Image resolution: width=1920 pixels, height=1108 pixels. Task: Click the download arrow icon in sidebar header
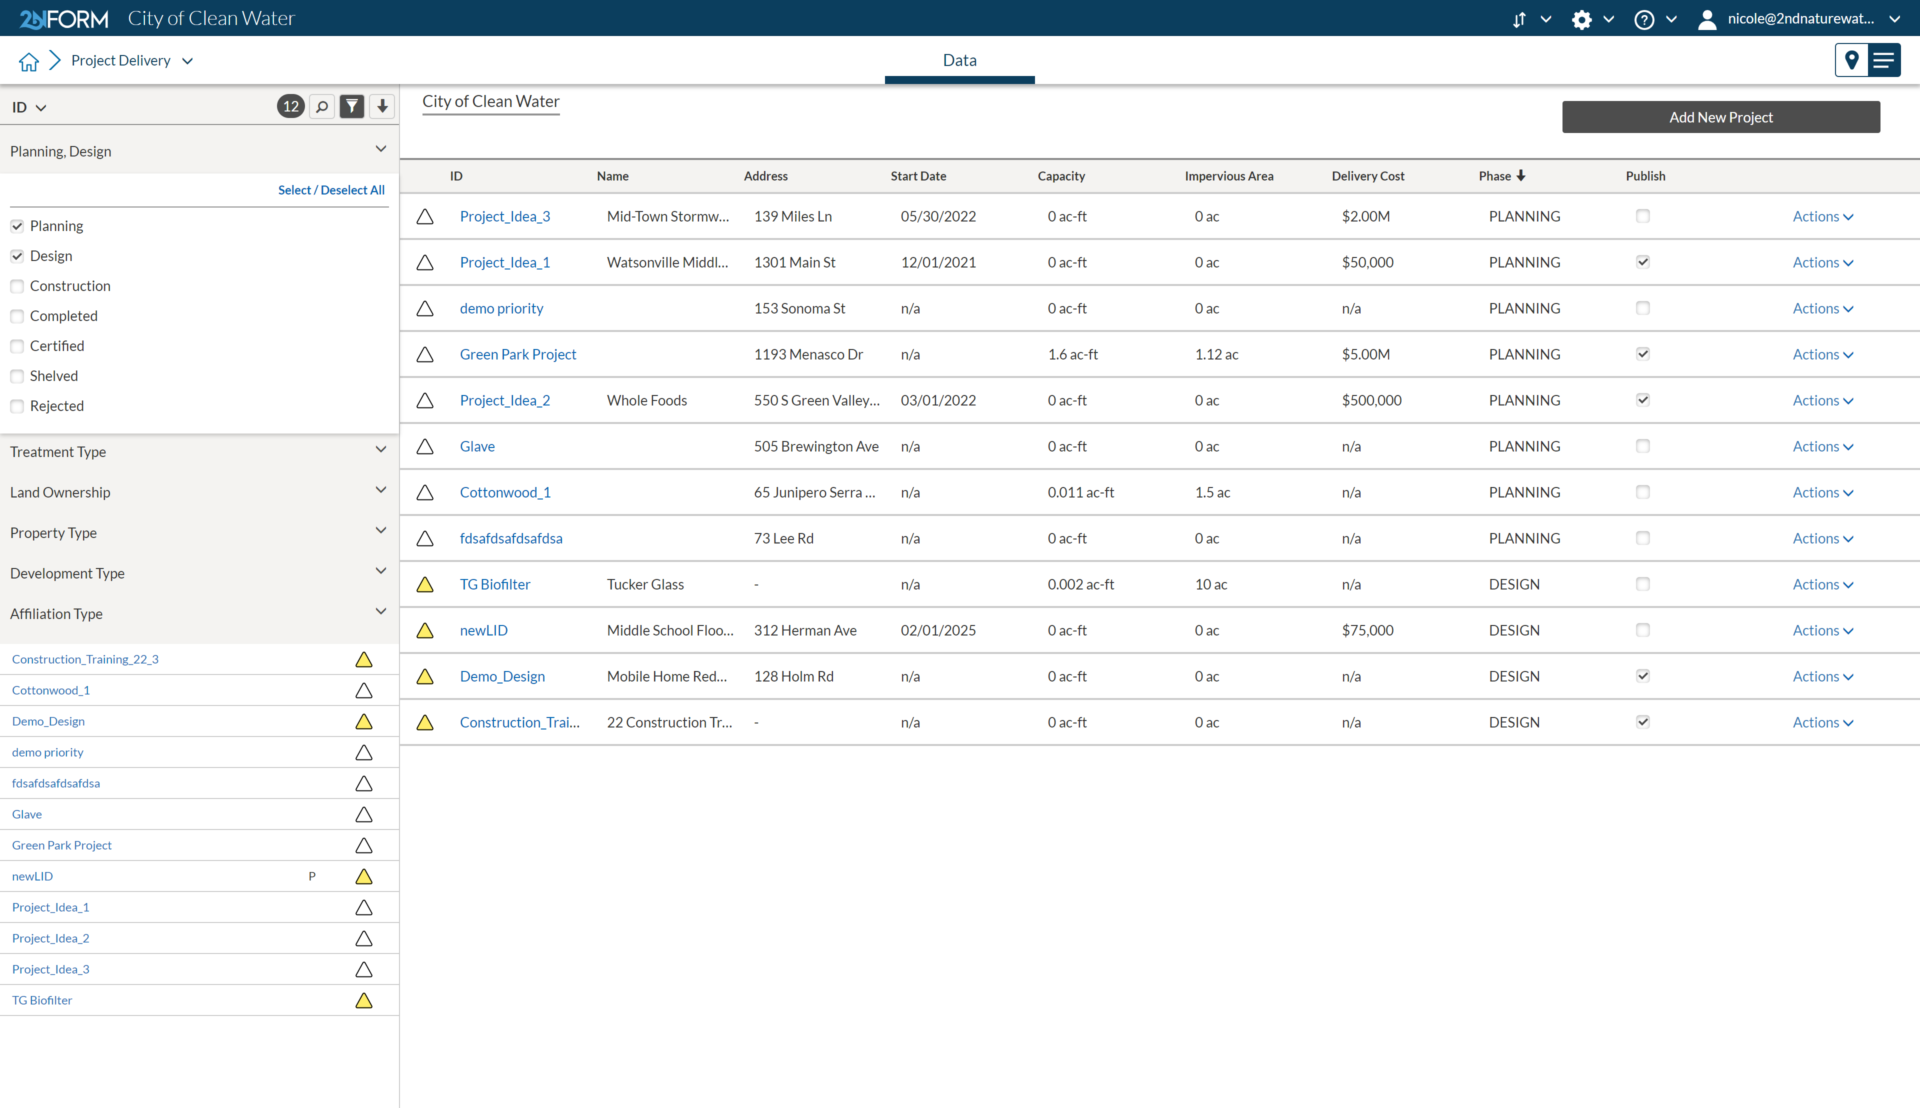coord(384,107)
